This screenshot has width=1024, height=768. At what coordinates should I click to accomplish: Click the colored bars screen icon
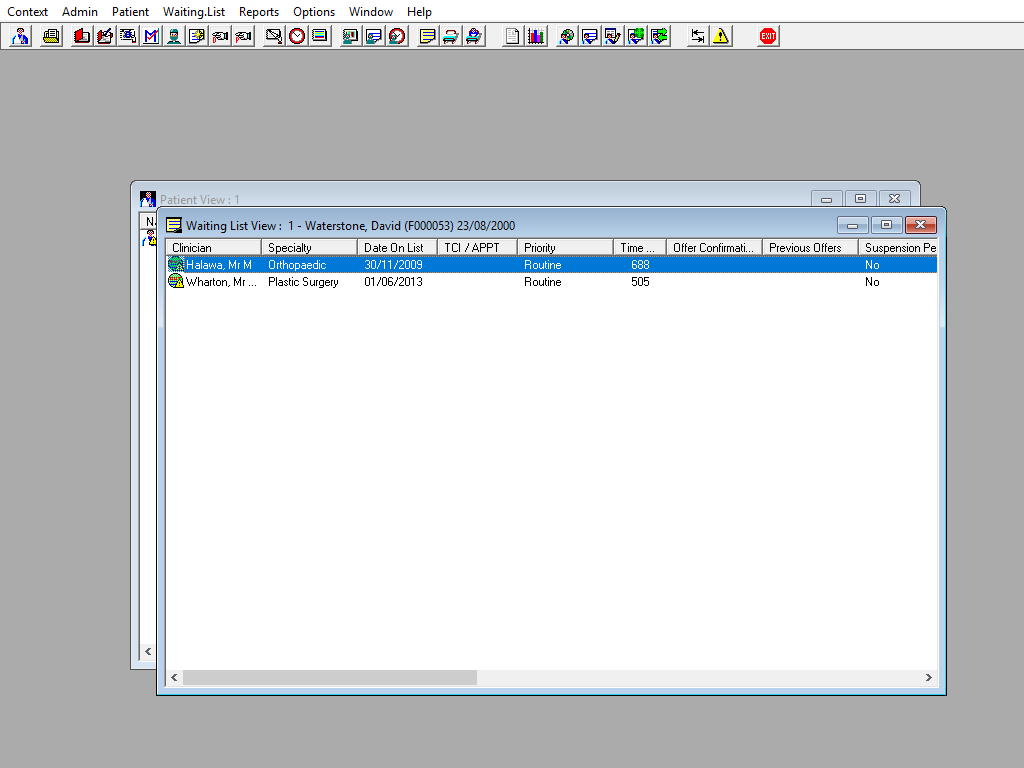point(320,36)
